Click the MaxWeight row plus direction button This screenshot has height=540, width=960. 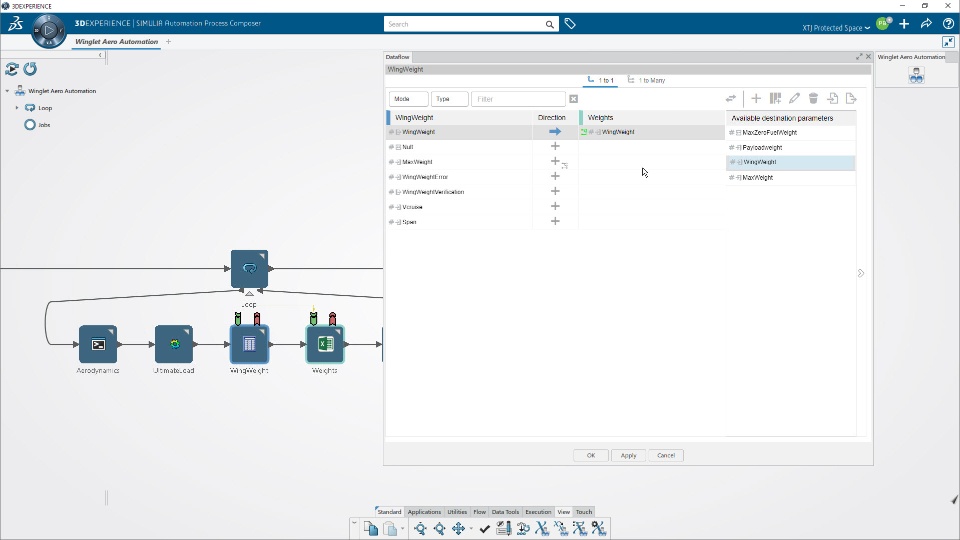[x=555, y=161]
